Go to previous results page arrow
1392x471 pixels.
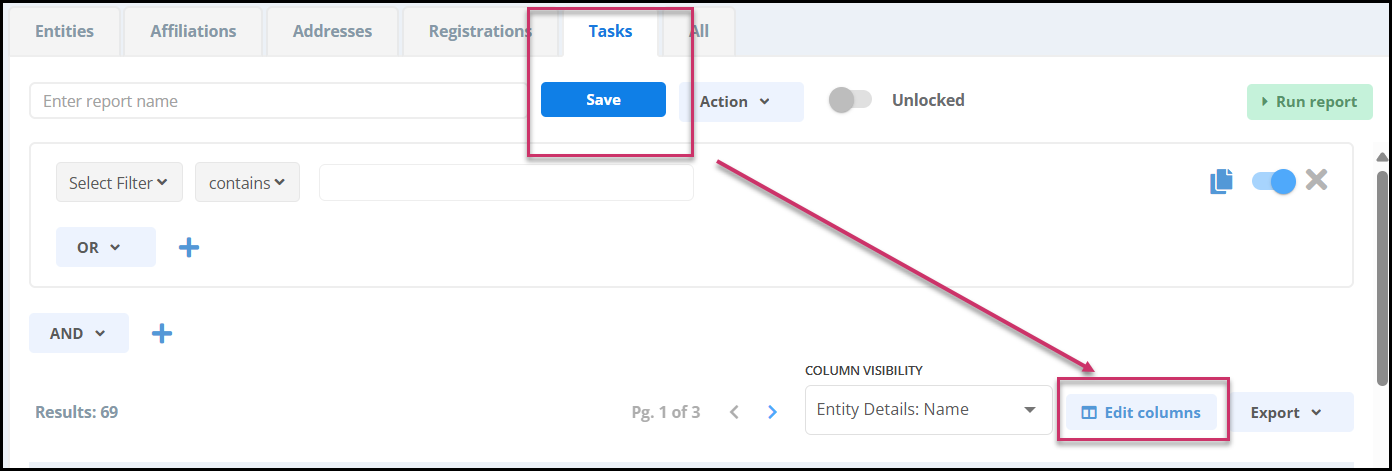734,412
